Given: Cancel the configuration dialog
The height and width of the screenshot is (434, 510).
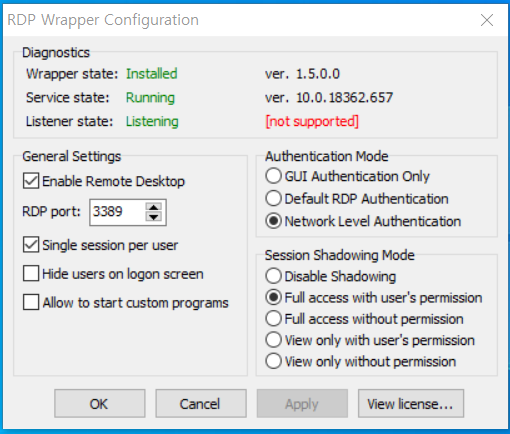Looking at the screenshot, I should [201, 403].
